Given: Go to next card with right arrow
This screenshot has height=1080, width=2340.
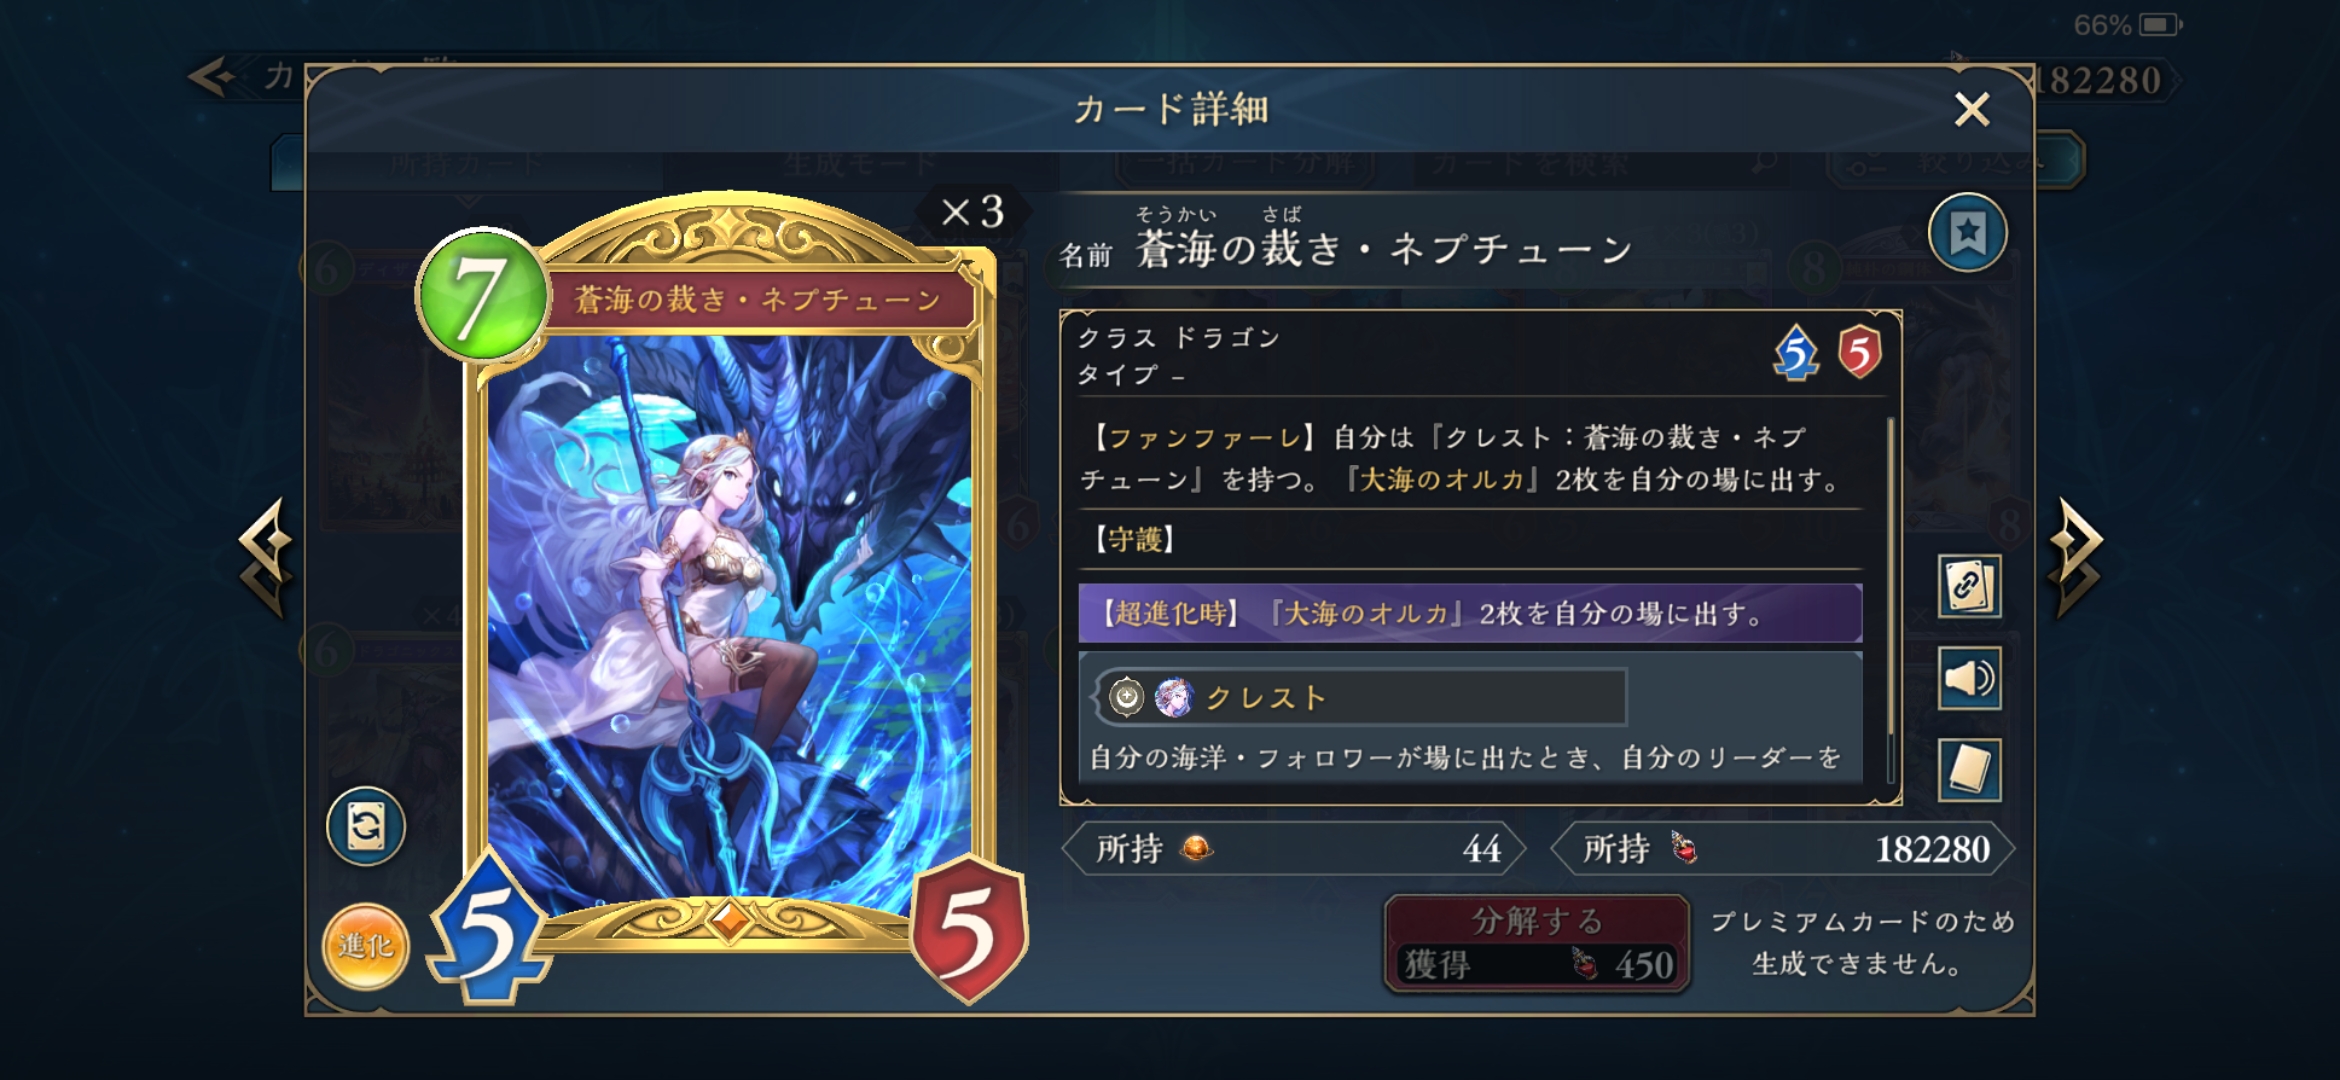Looking at the screenshot, I should point(2075,556).
